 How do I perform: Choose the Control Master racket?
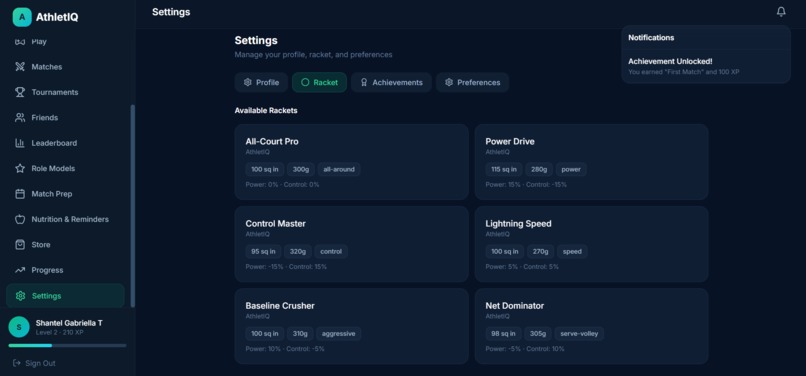pos(352,244)
